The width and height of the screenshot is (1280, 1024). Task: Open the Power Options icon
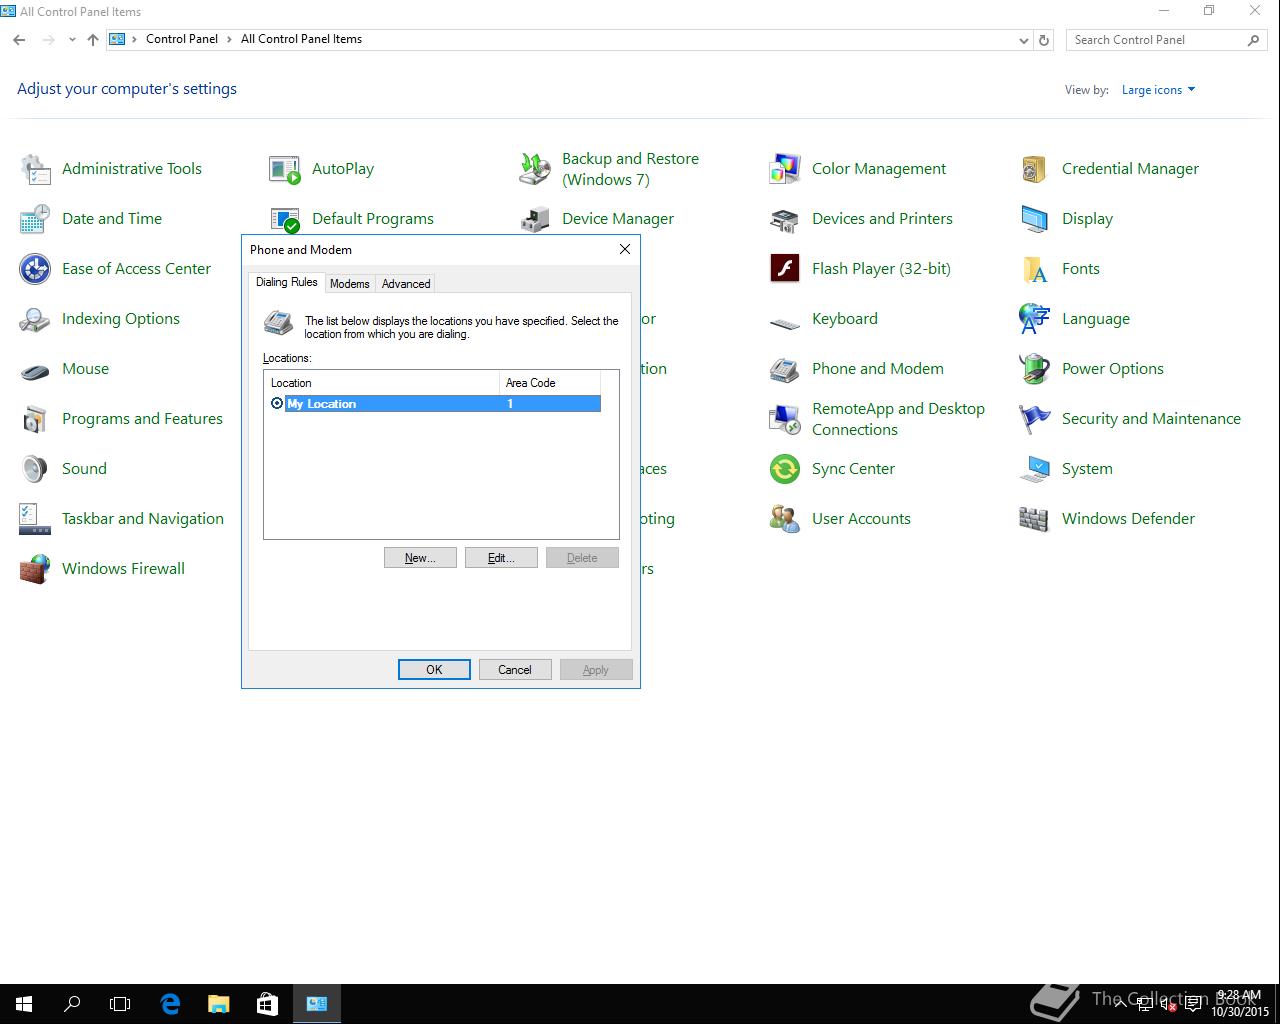(x=1035, y=369)
